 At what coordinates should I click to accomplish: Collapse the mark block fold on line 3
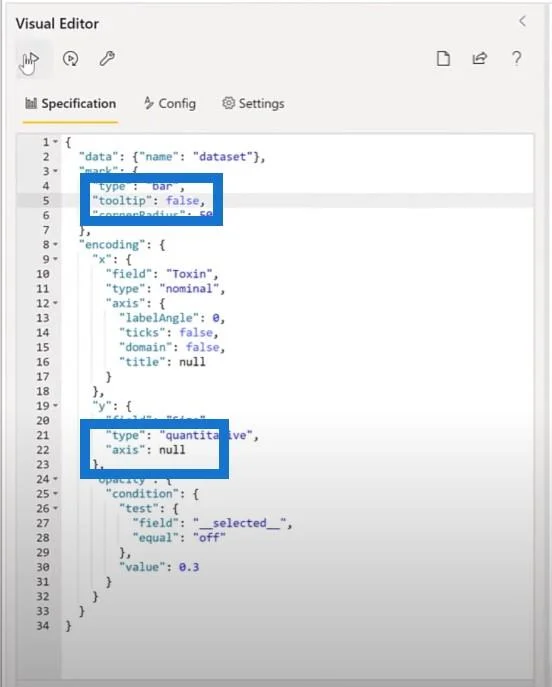(x=56, y=171)
